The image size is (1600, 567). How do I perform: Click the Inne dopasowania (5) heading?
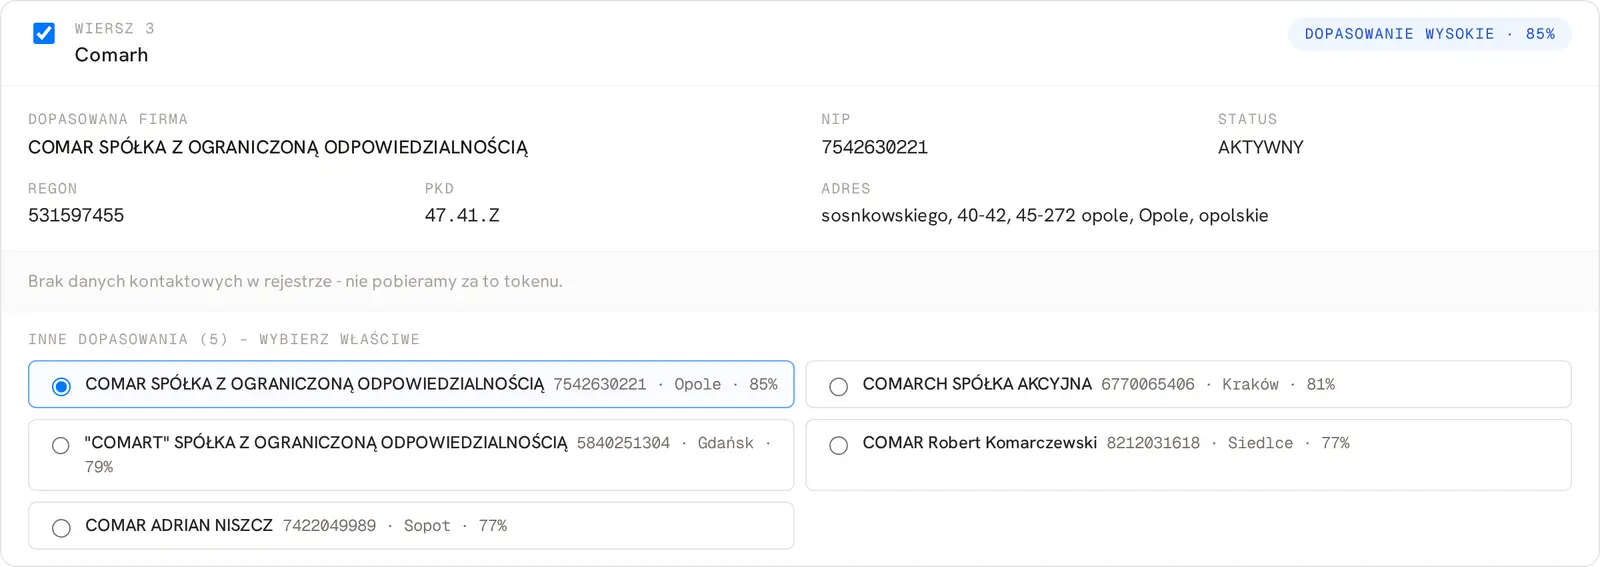click(224, 339)
